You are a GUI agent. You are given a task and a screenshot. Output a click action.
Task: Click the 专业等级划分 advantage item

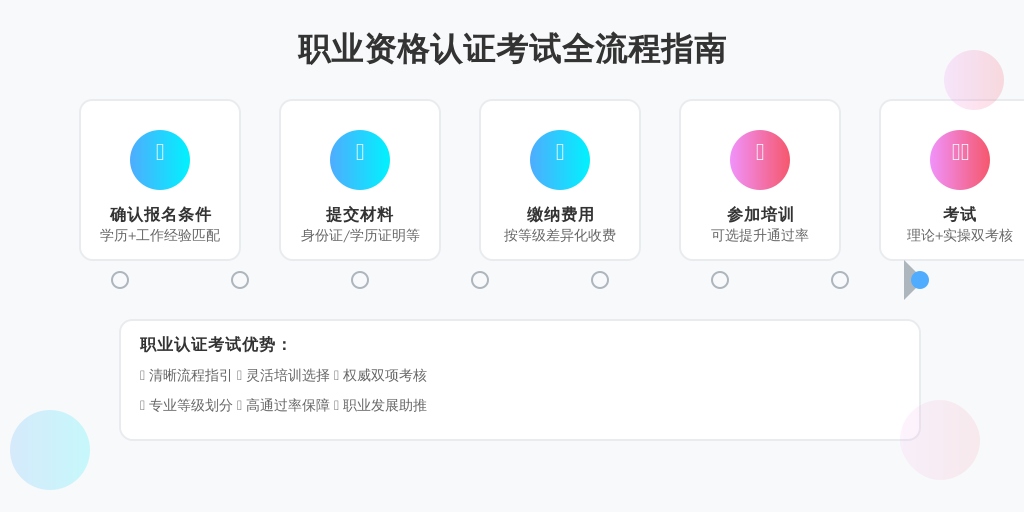[186, 406]
